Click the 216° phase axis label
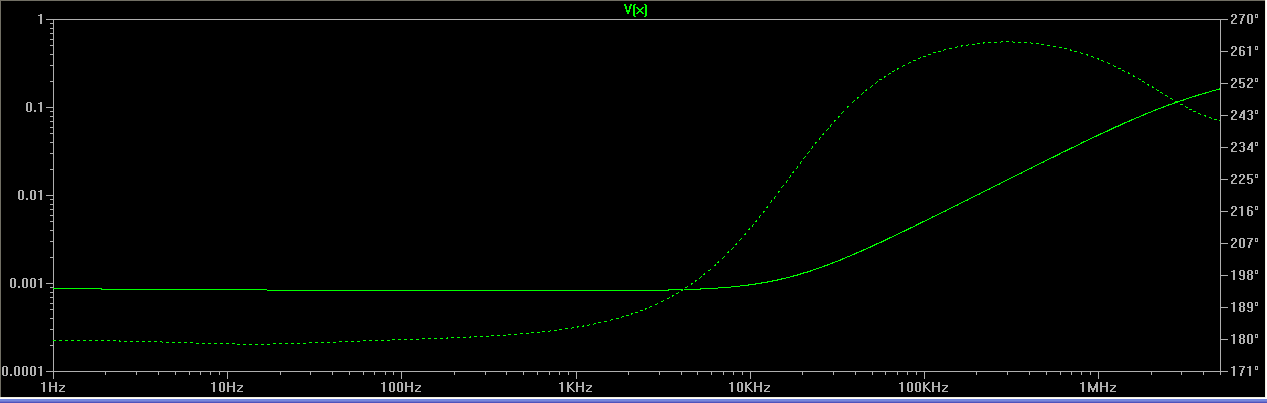Image resolution: width=1267 pixels, height=403 pixels. click(1243, 211)
